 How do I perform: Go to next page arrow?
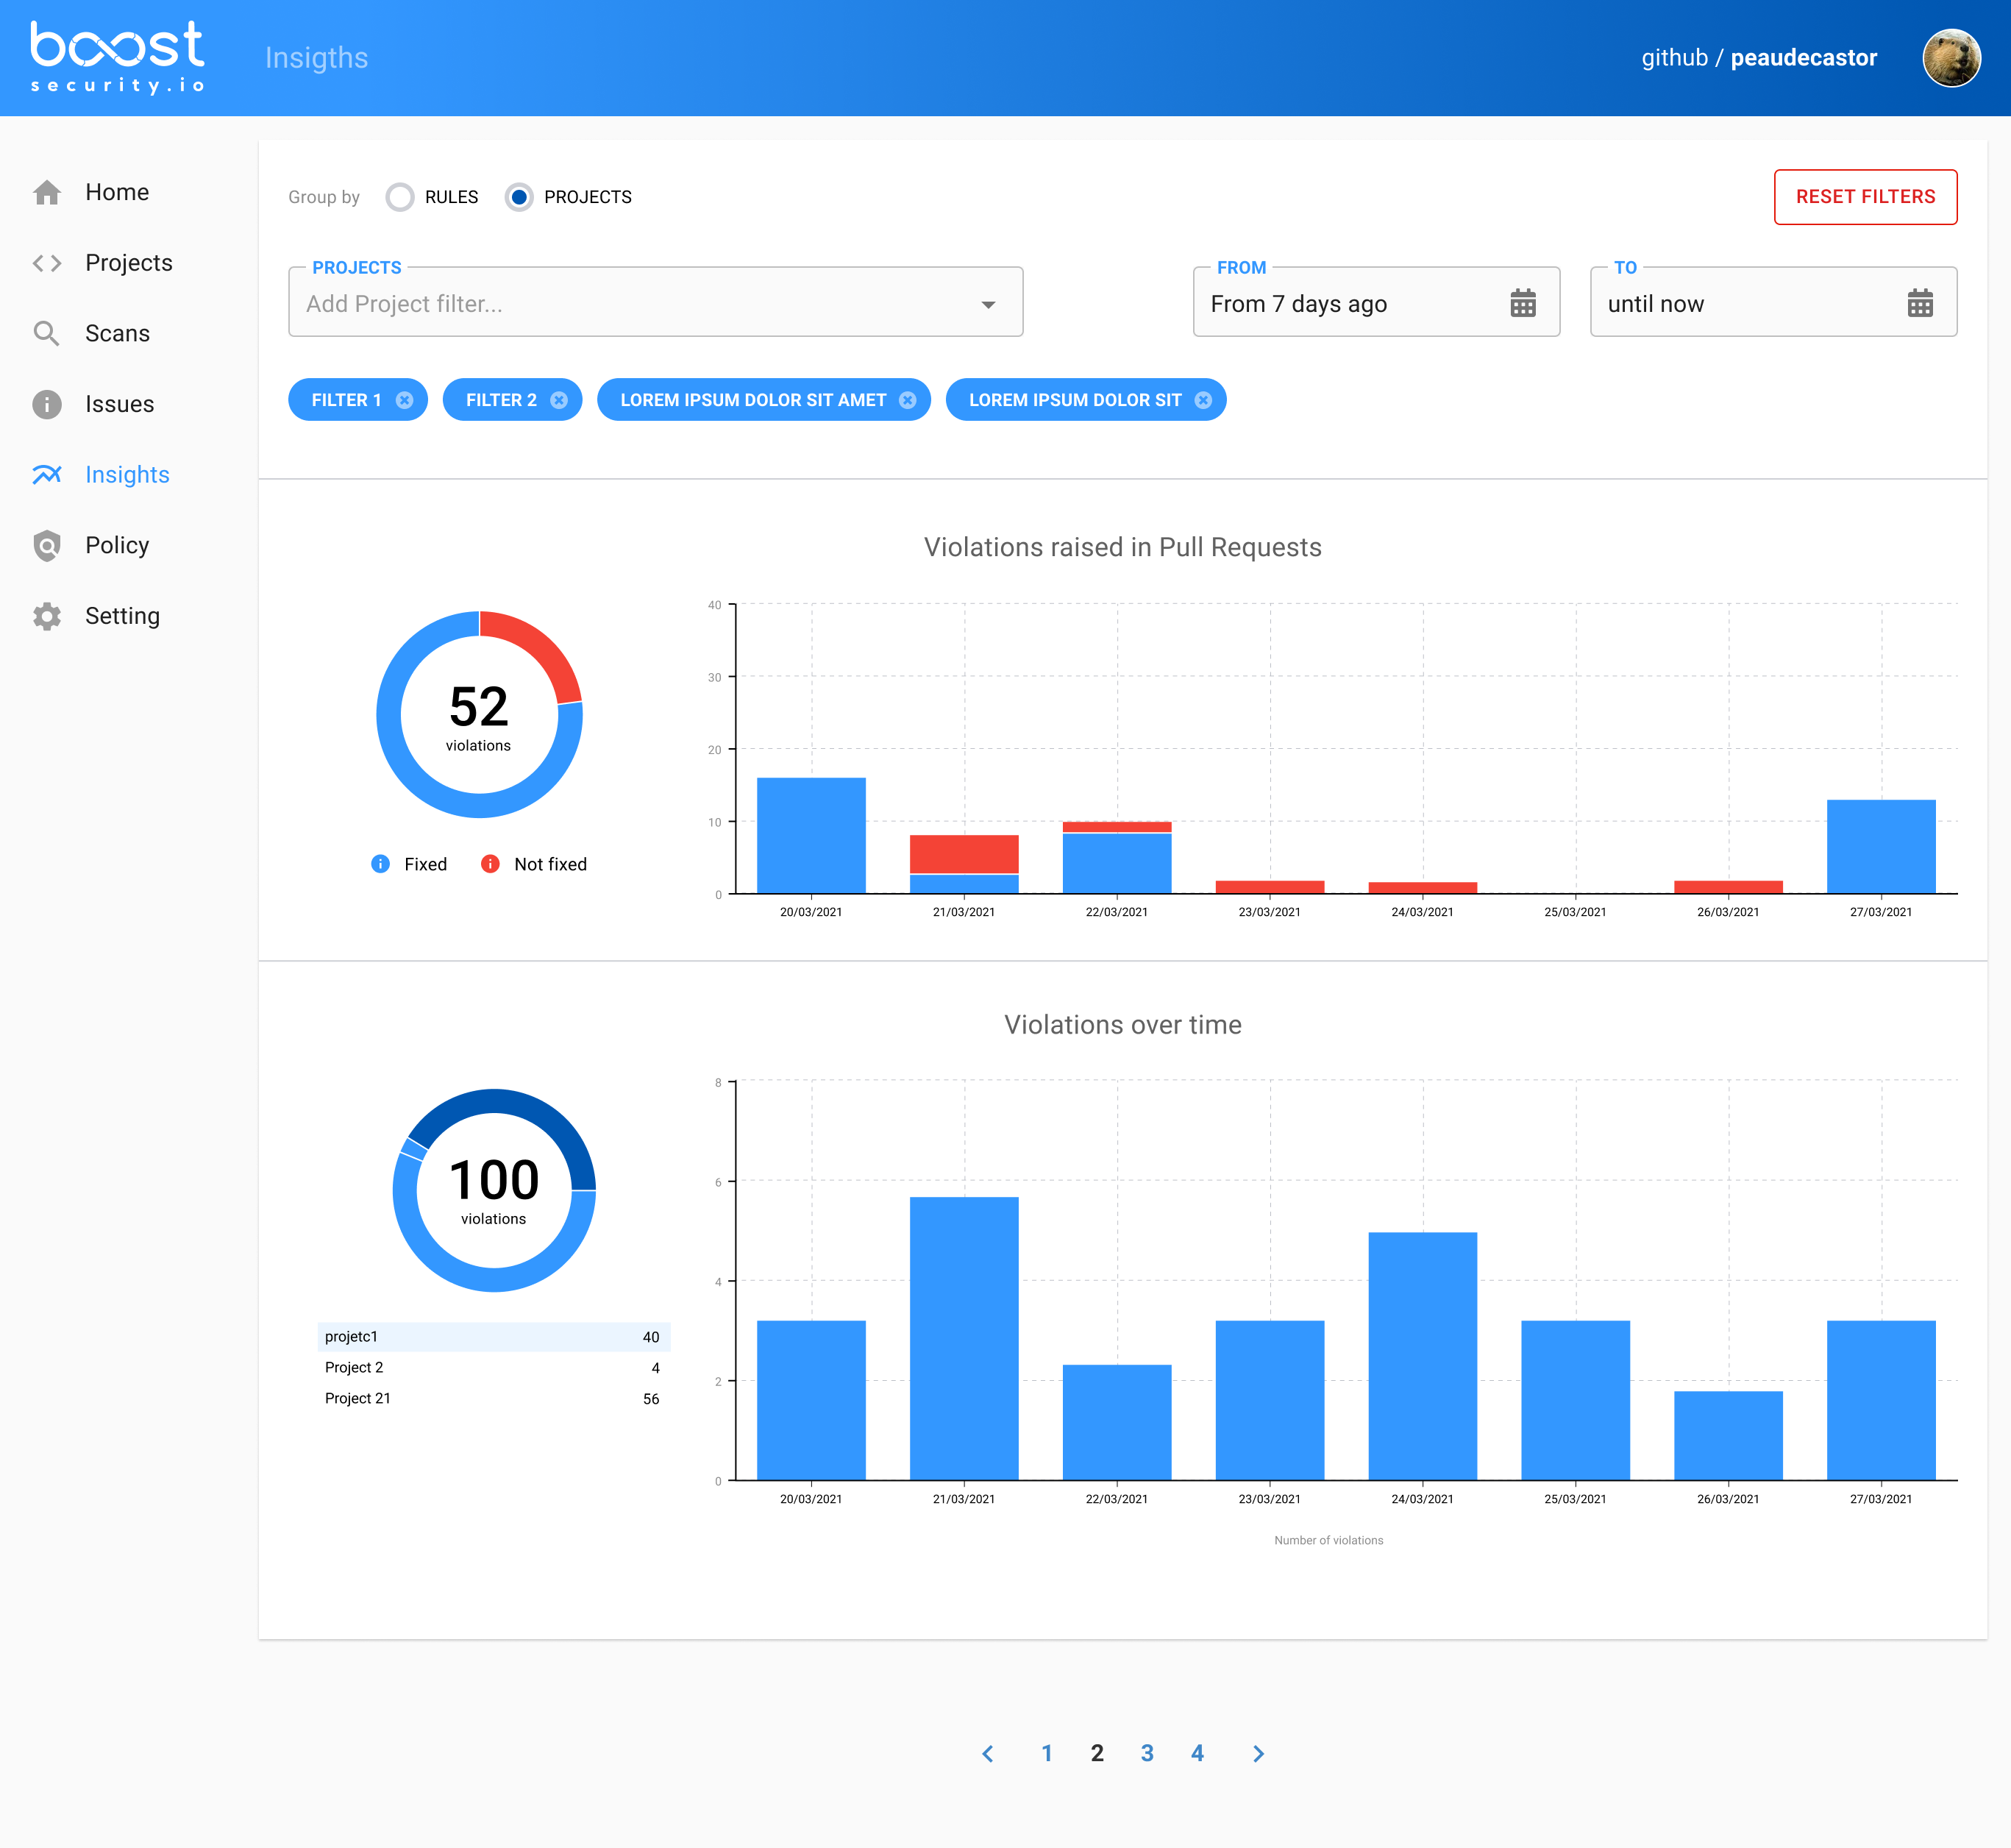[x=1258, y=1753]
